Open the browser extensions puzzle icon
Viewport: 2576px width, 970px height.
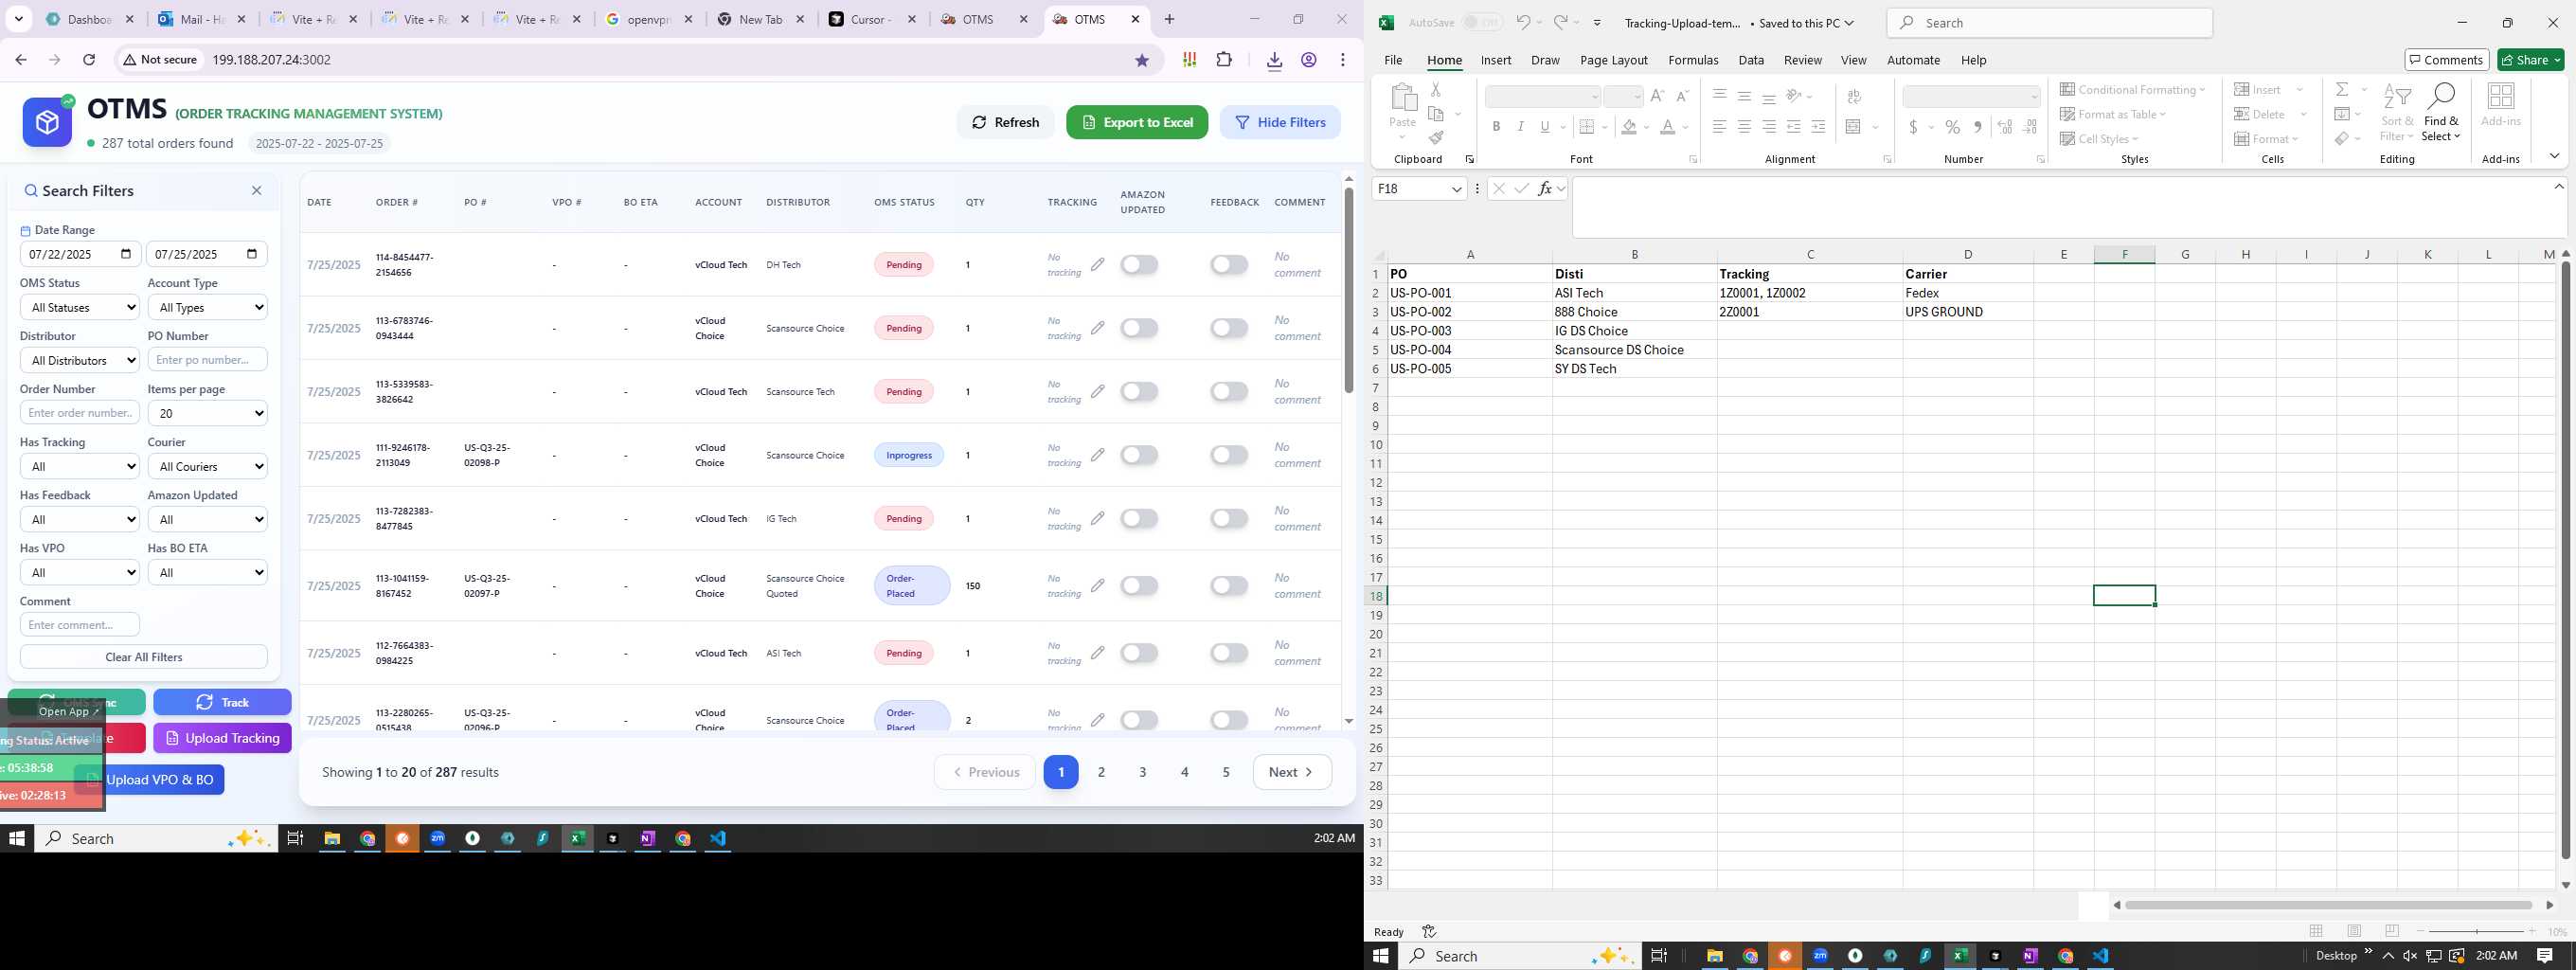1224,60
